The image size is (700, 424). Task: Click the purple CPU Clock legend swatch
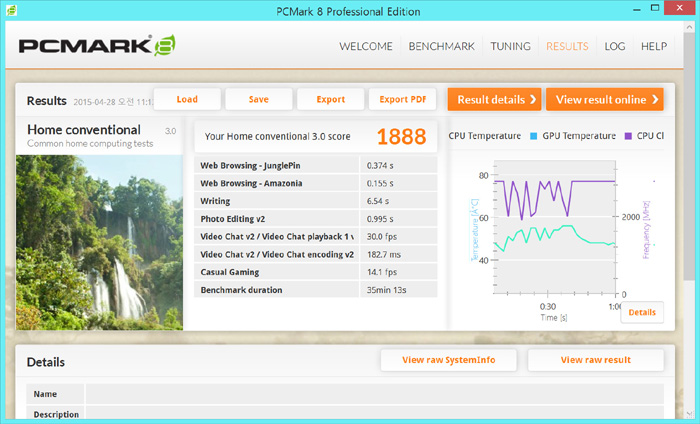pyautogui.click(x=628, y=136)
